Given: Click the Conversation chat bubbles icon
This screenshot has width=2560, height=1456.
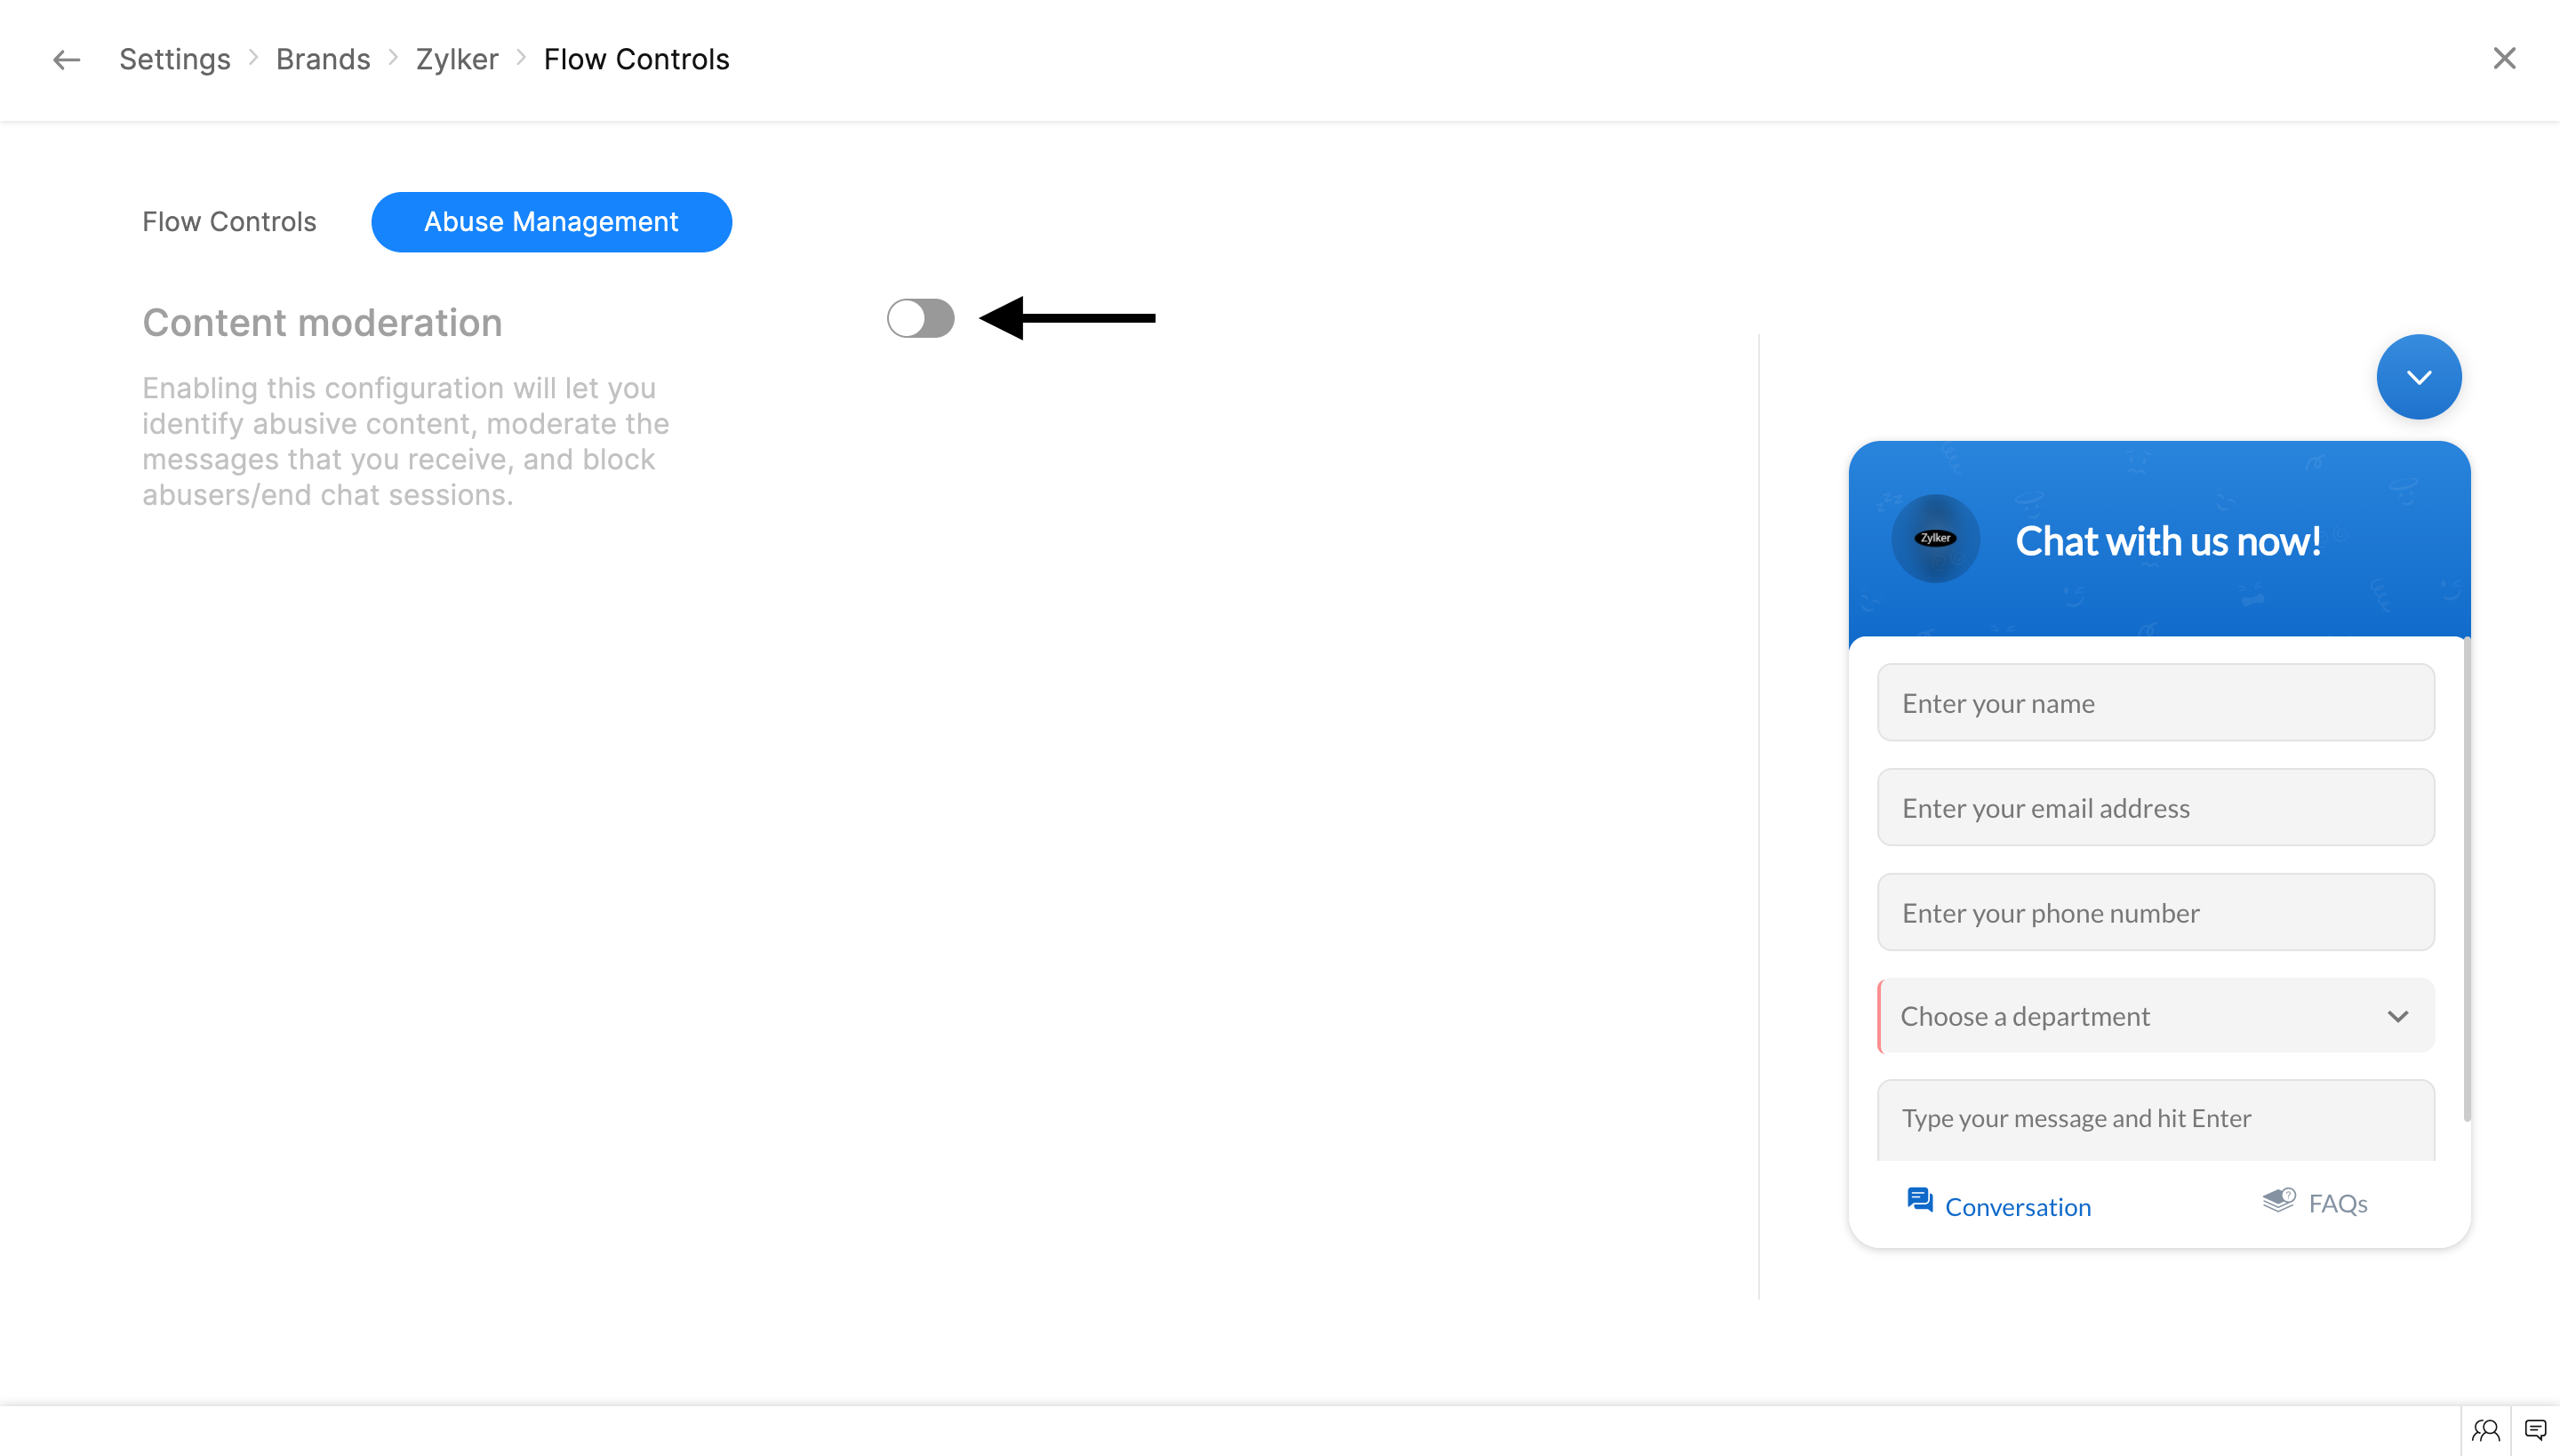Looking at the screenshot, I should (1919, 1200).
